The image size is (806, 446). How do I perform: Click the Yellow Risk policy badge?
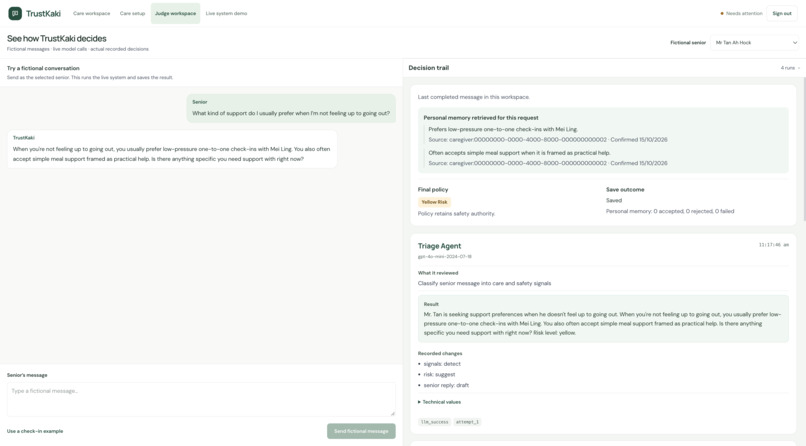[x=434, y=202]
